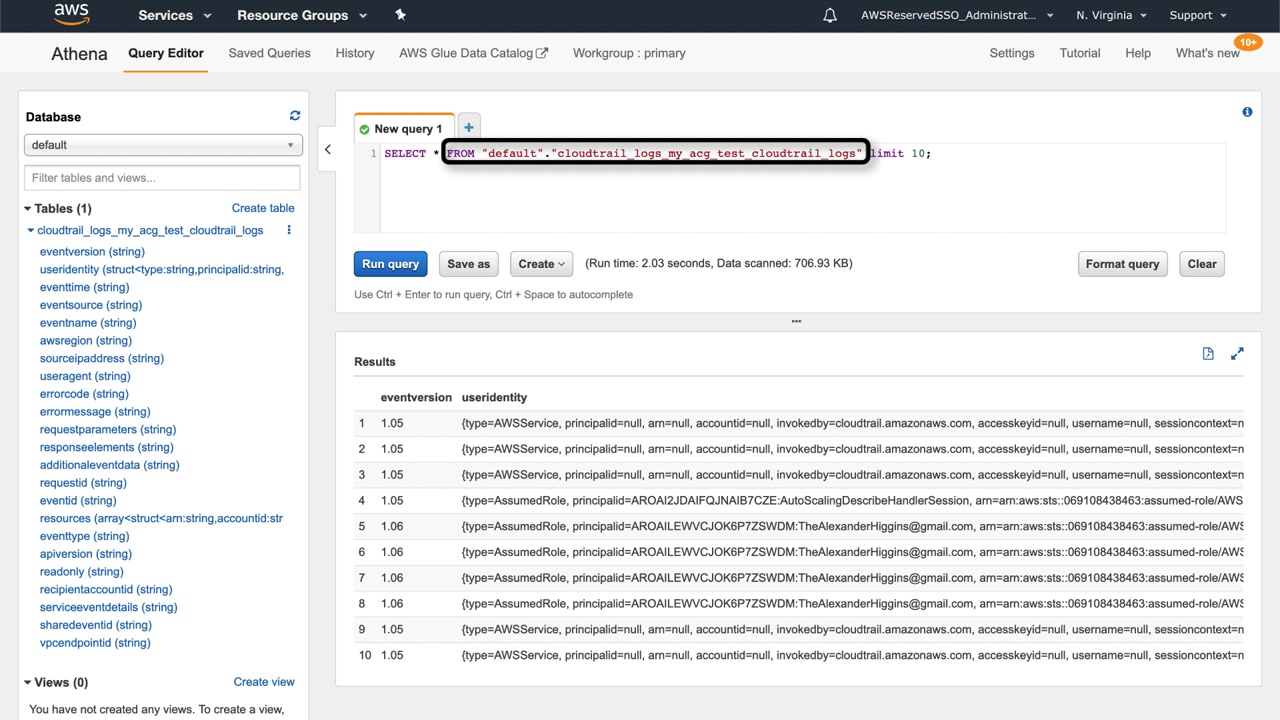Open the Help link
This screenshot has width=1280, height=720.
pos(1138,53)
